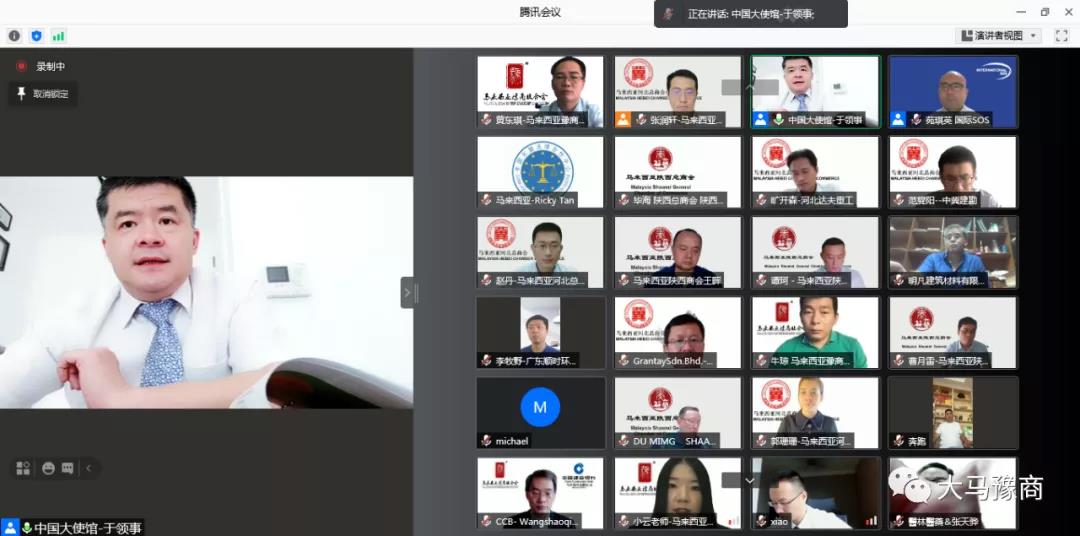Click the red recording indicator dot
The height and width of the screenshot is (536, 1080).
pyautogui.click(x=21, y=67)
